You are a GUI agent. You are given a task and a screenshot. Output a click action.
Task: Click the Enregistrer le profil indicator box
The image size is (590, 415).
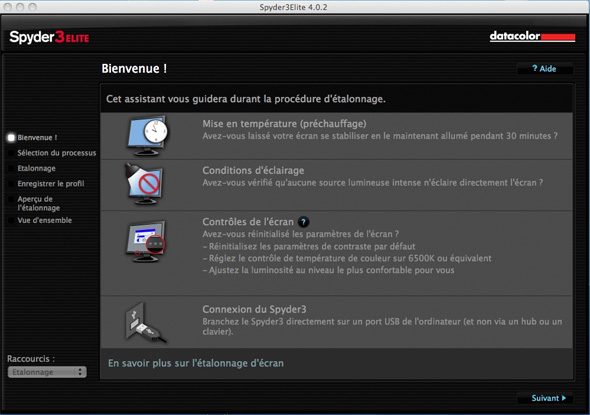pos(11,184)
